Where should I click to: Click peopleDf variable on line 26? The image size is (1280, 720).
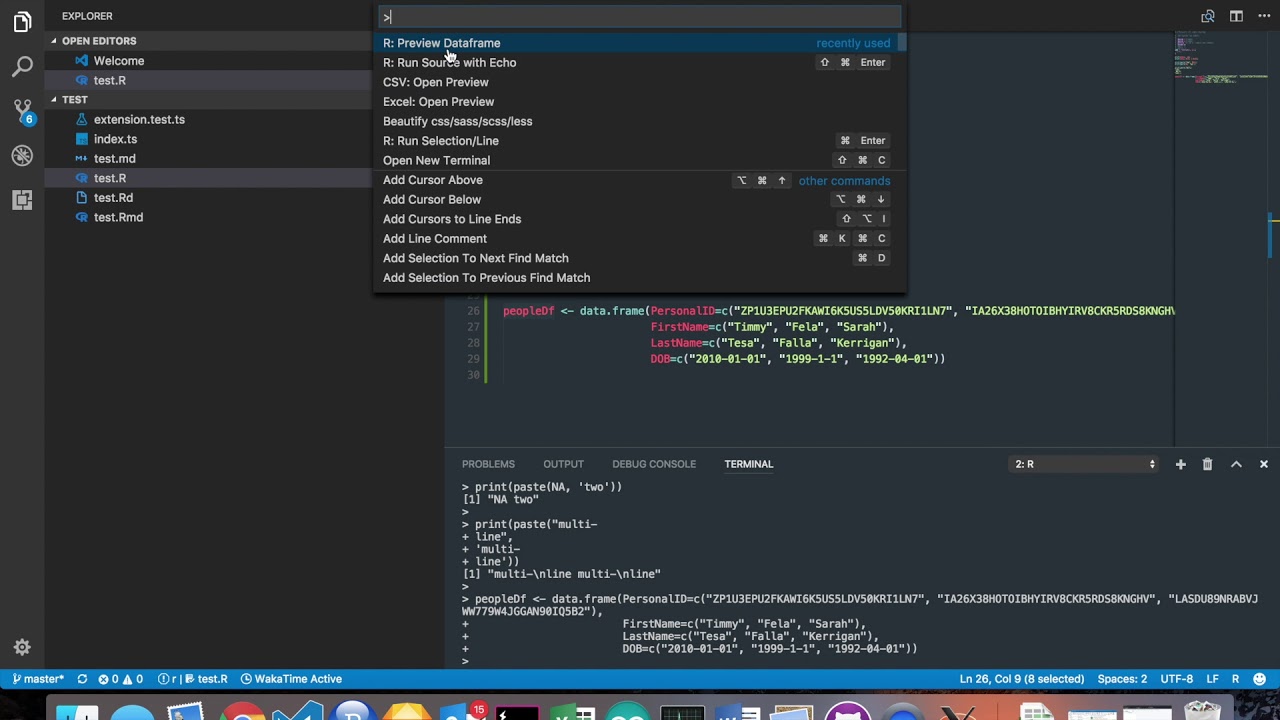point(528,311)
